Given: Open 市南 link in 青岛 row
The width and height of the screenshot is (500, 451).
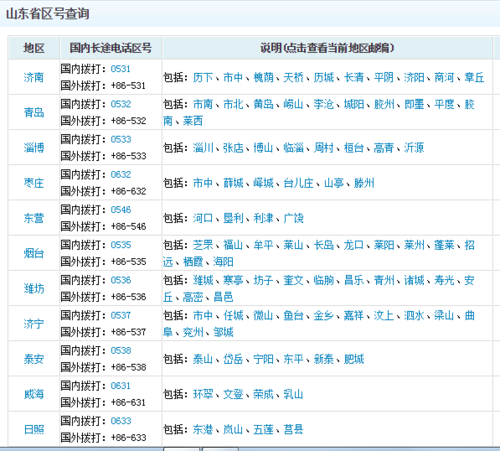Looking at the screenshot, I should click(x=203, y=104).
